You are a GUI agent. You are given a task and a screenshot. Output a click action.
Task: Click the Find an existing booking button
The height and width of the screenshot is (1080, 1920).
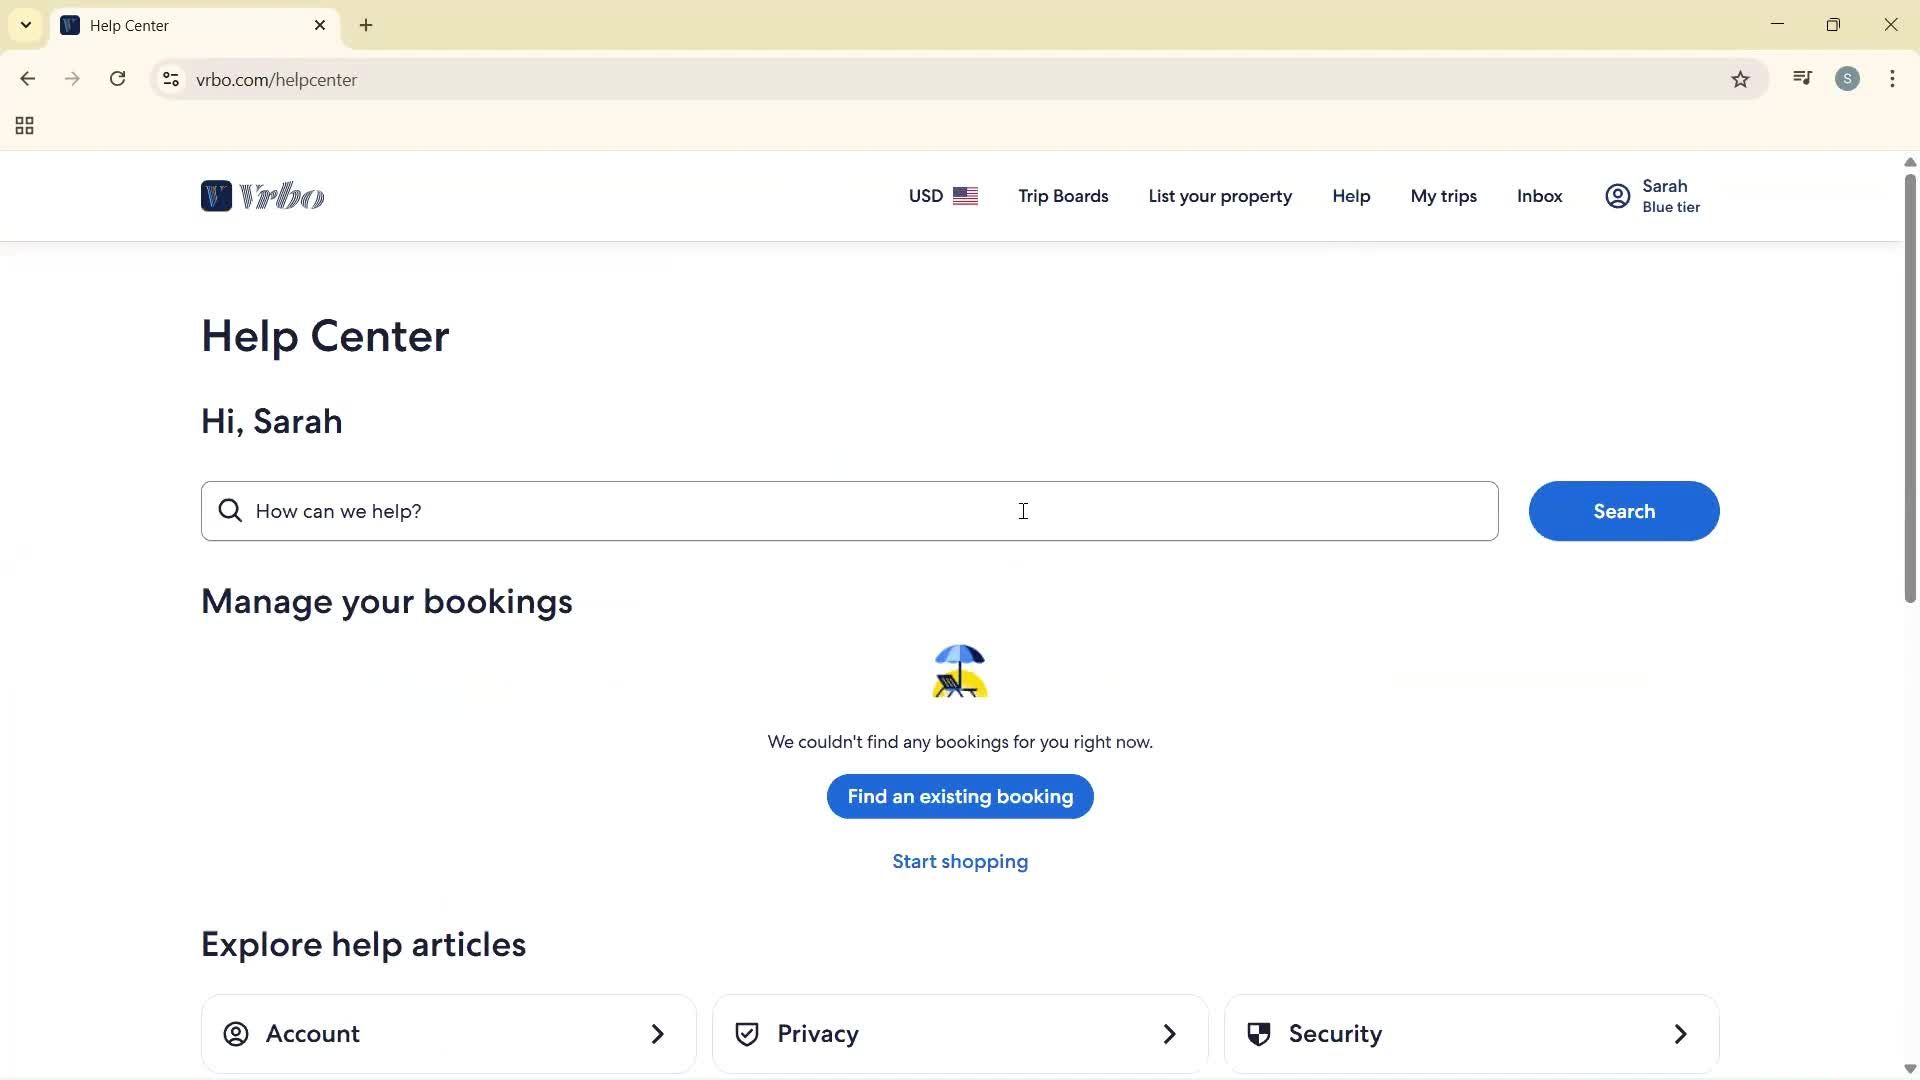click(959, 796)
